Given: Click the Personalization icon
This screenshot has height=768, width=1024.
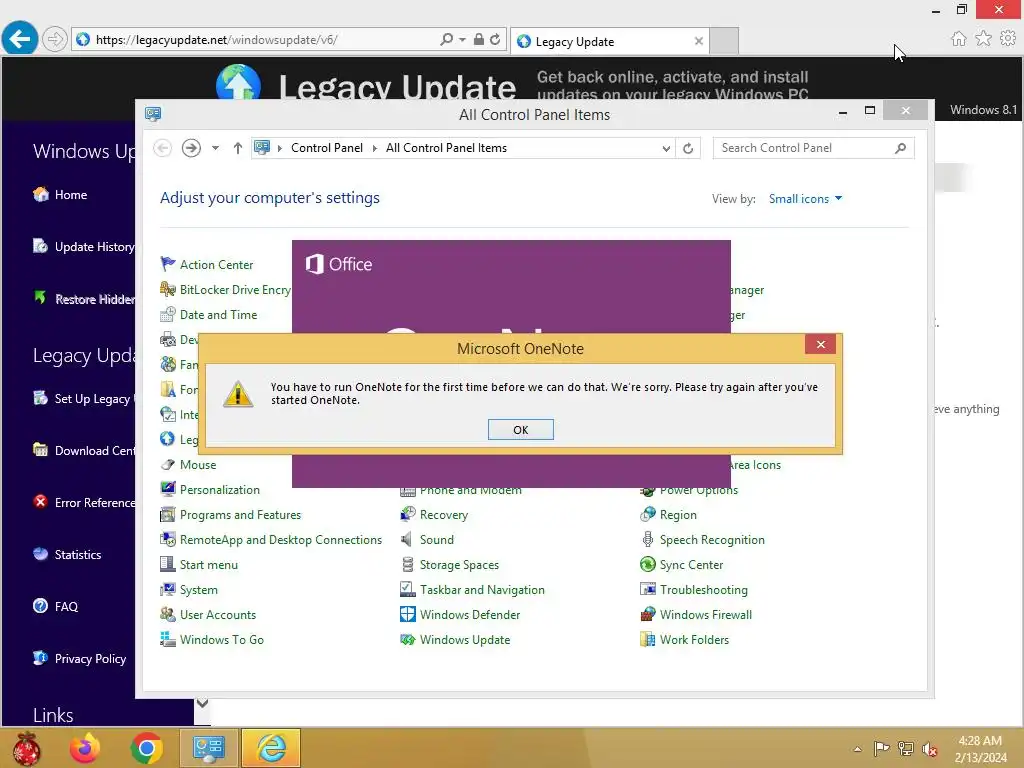Looking at the screenshot, I should click(168, 489).
